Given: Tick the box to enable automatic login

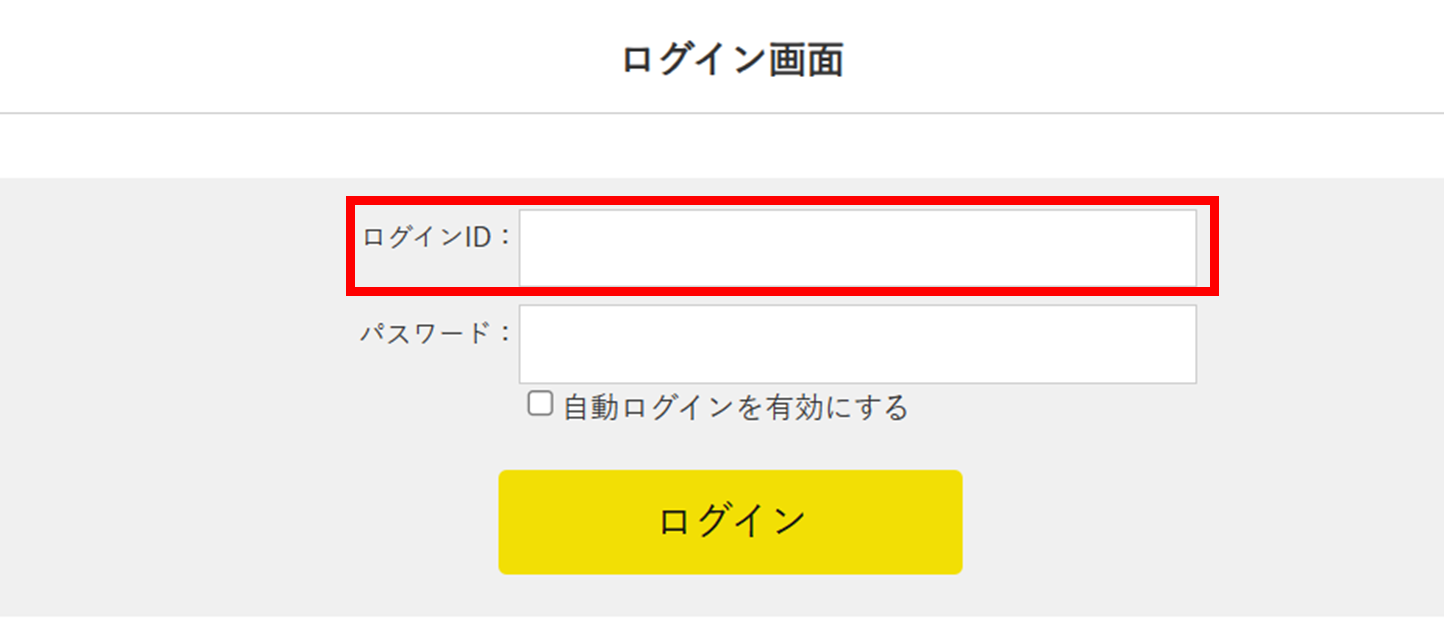Looking at the screenshot, I should [540, 404].
